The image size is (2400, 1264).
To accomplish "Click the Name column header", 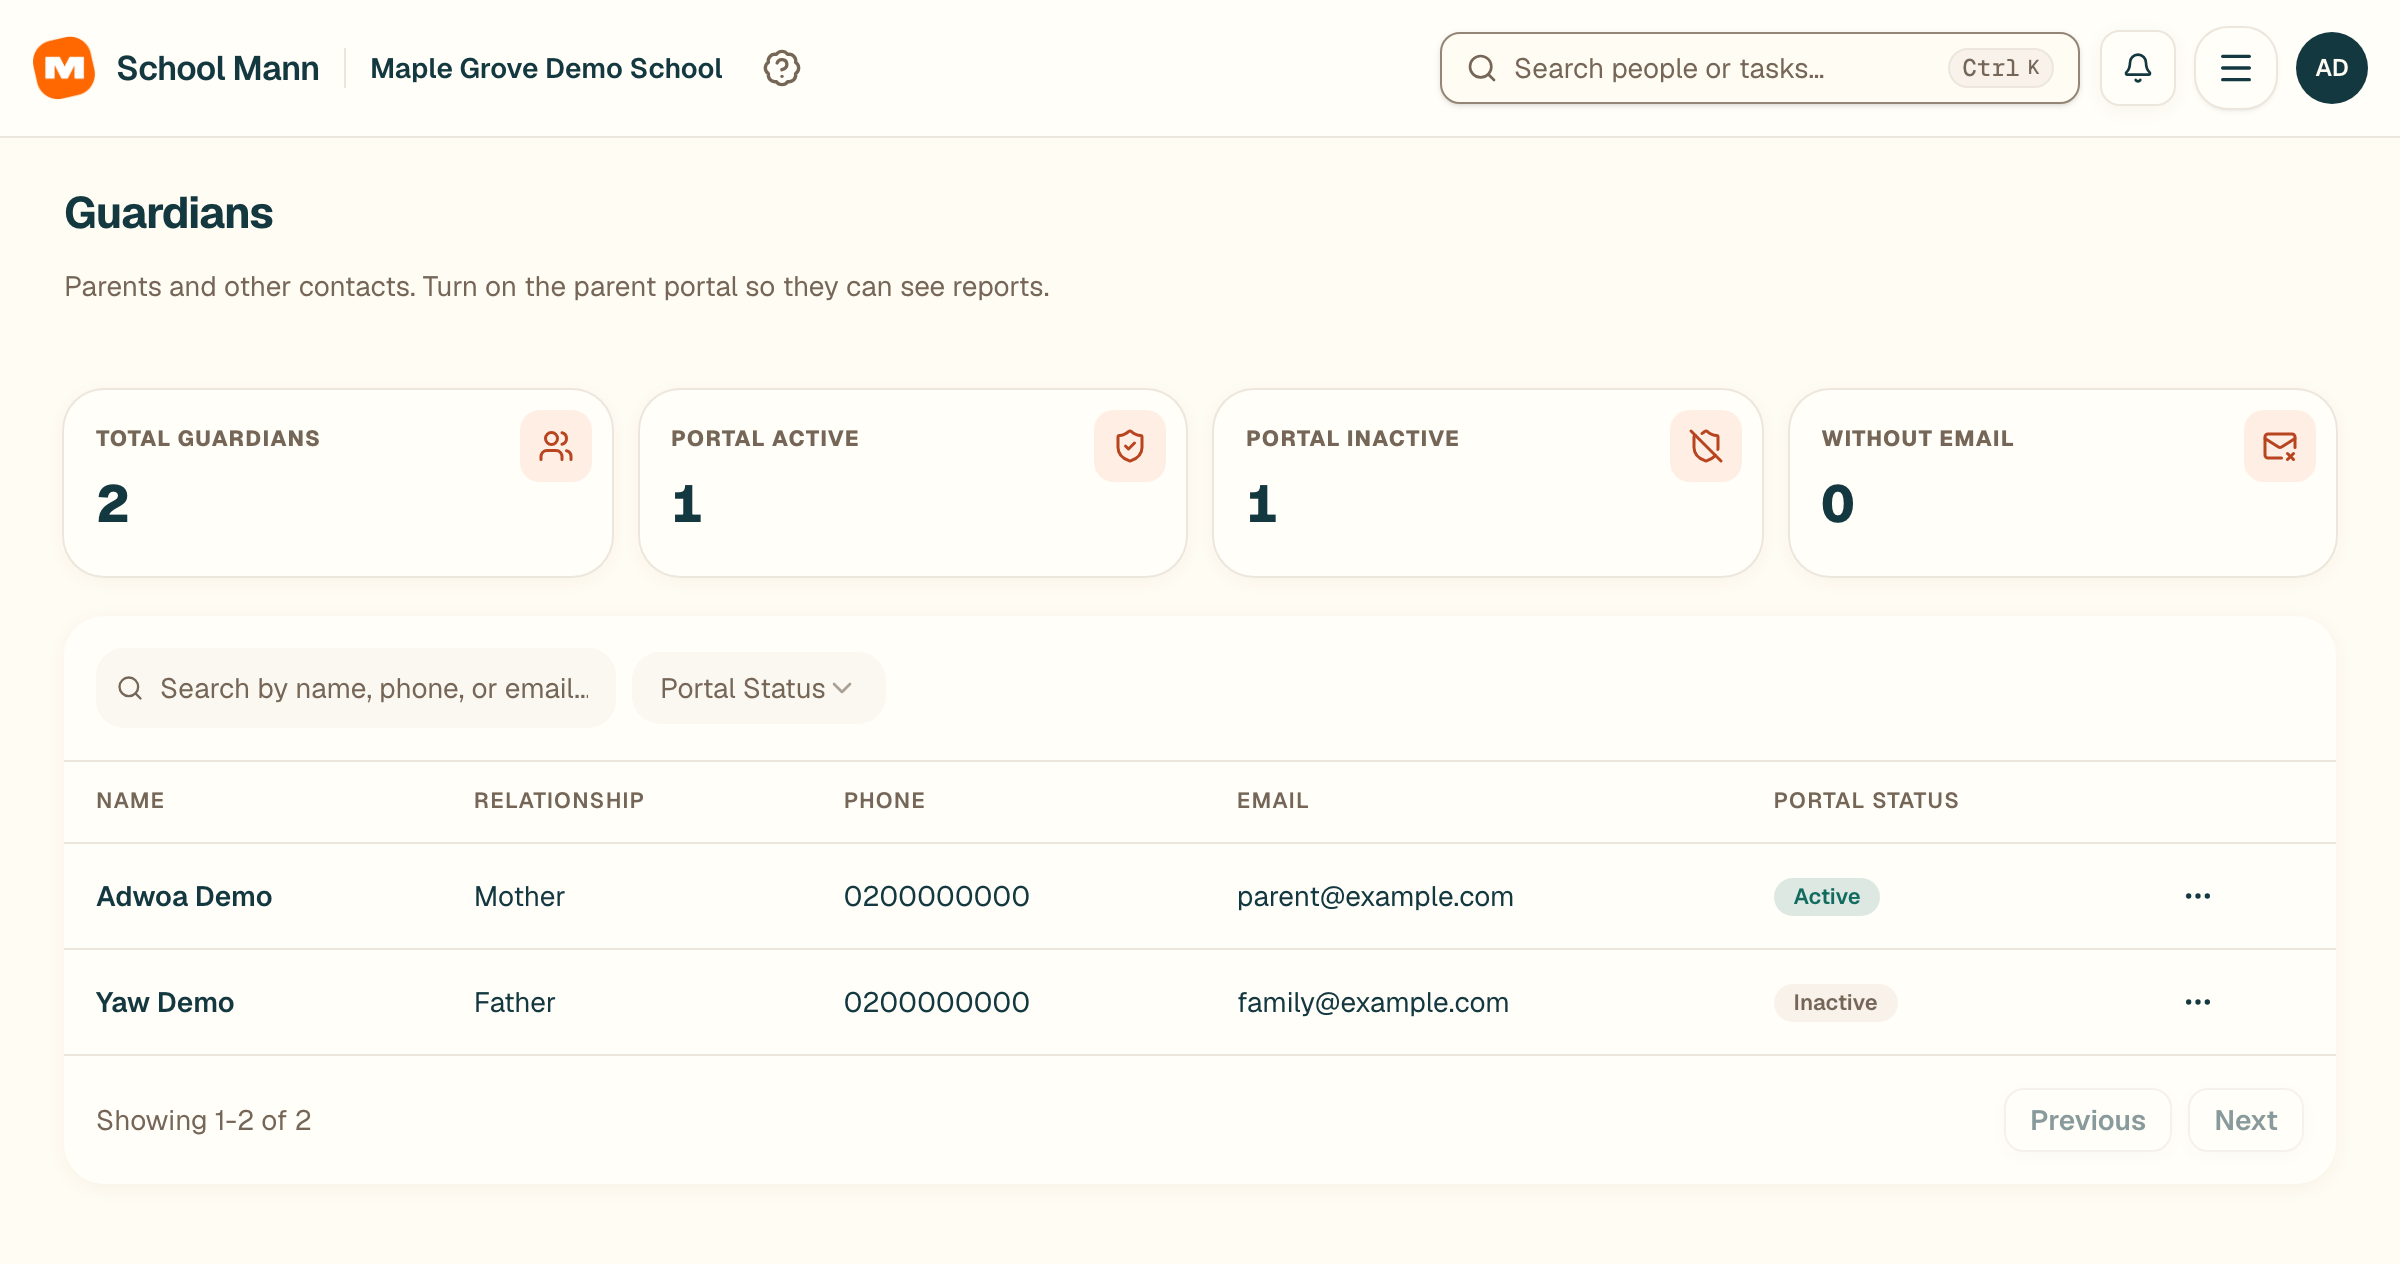I will tap(130, 800).
